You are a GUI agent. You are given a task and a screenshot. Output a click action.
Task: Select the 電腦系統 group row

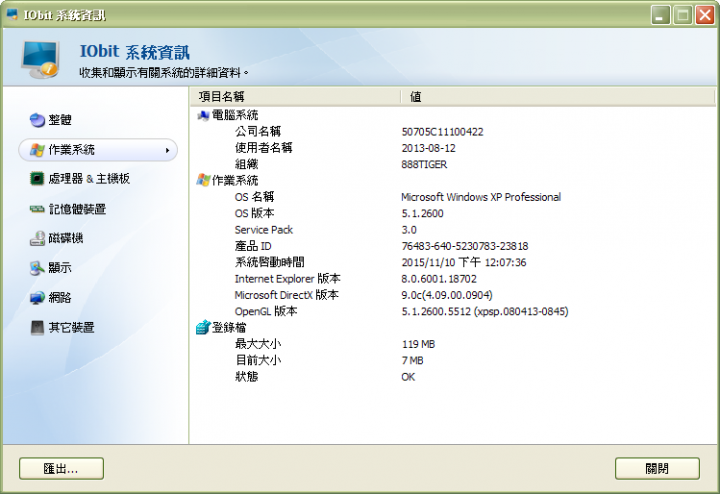[x=453, y=115]
